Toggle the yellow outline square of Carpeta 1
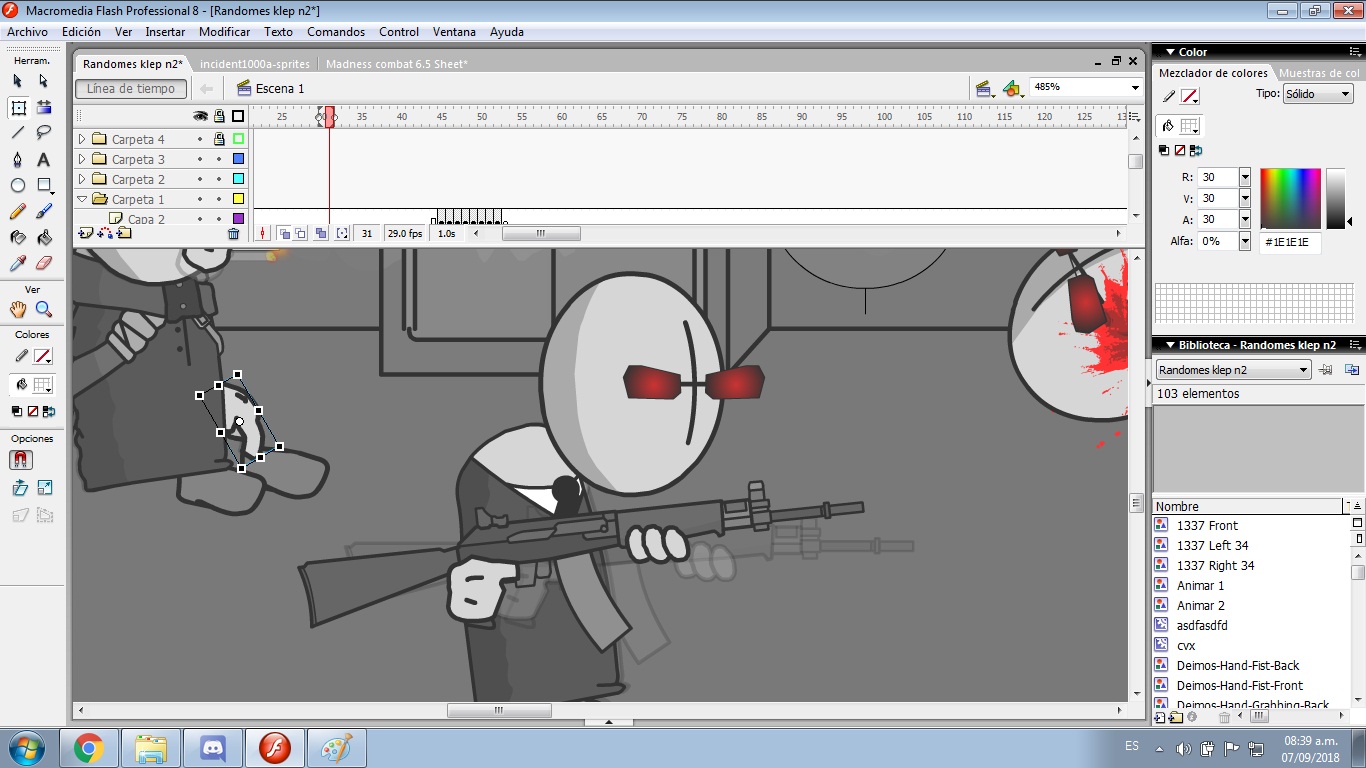1366x768 pixels. [x=238, y=199]
